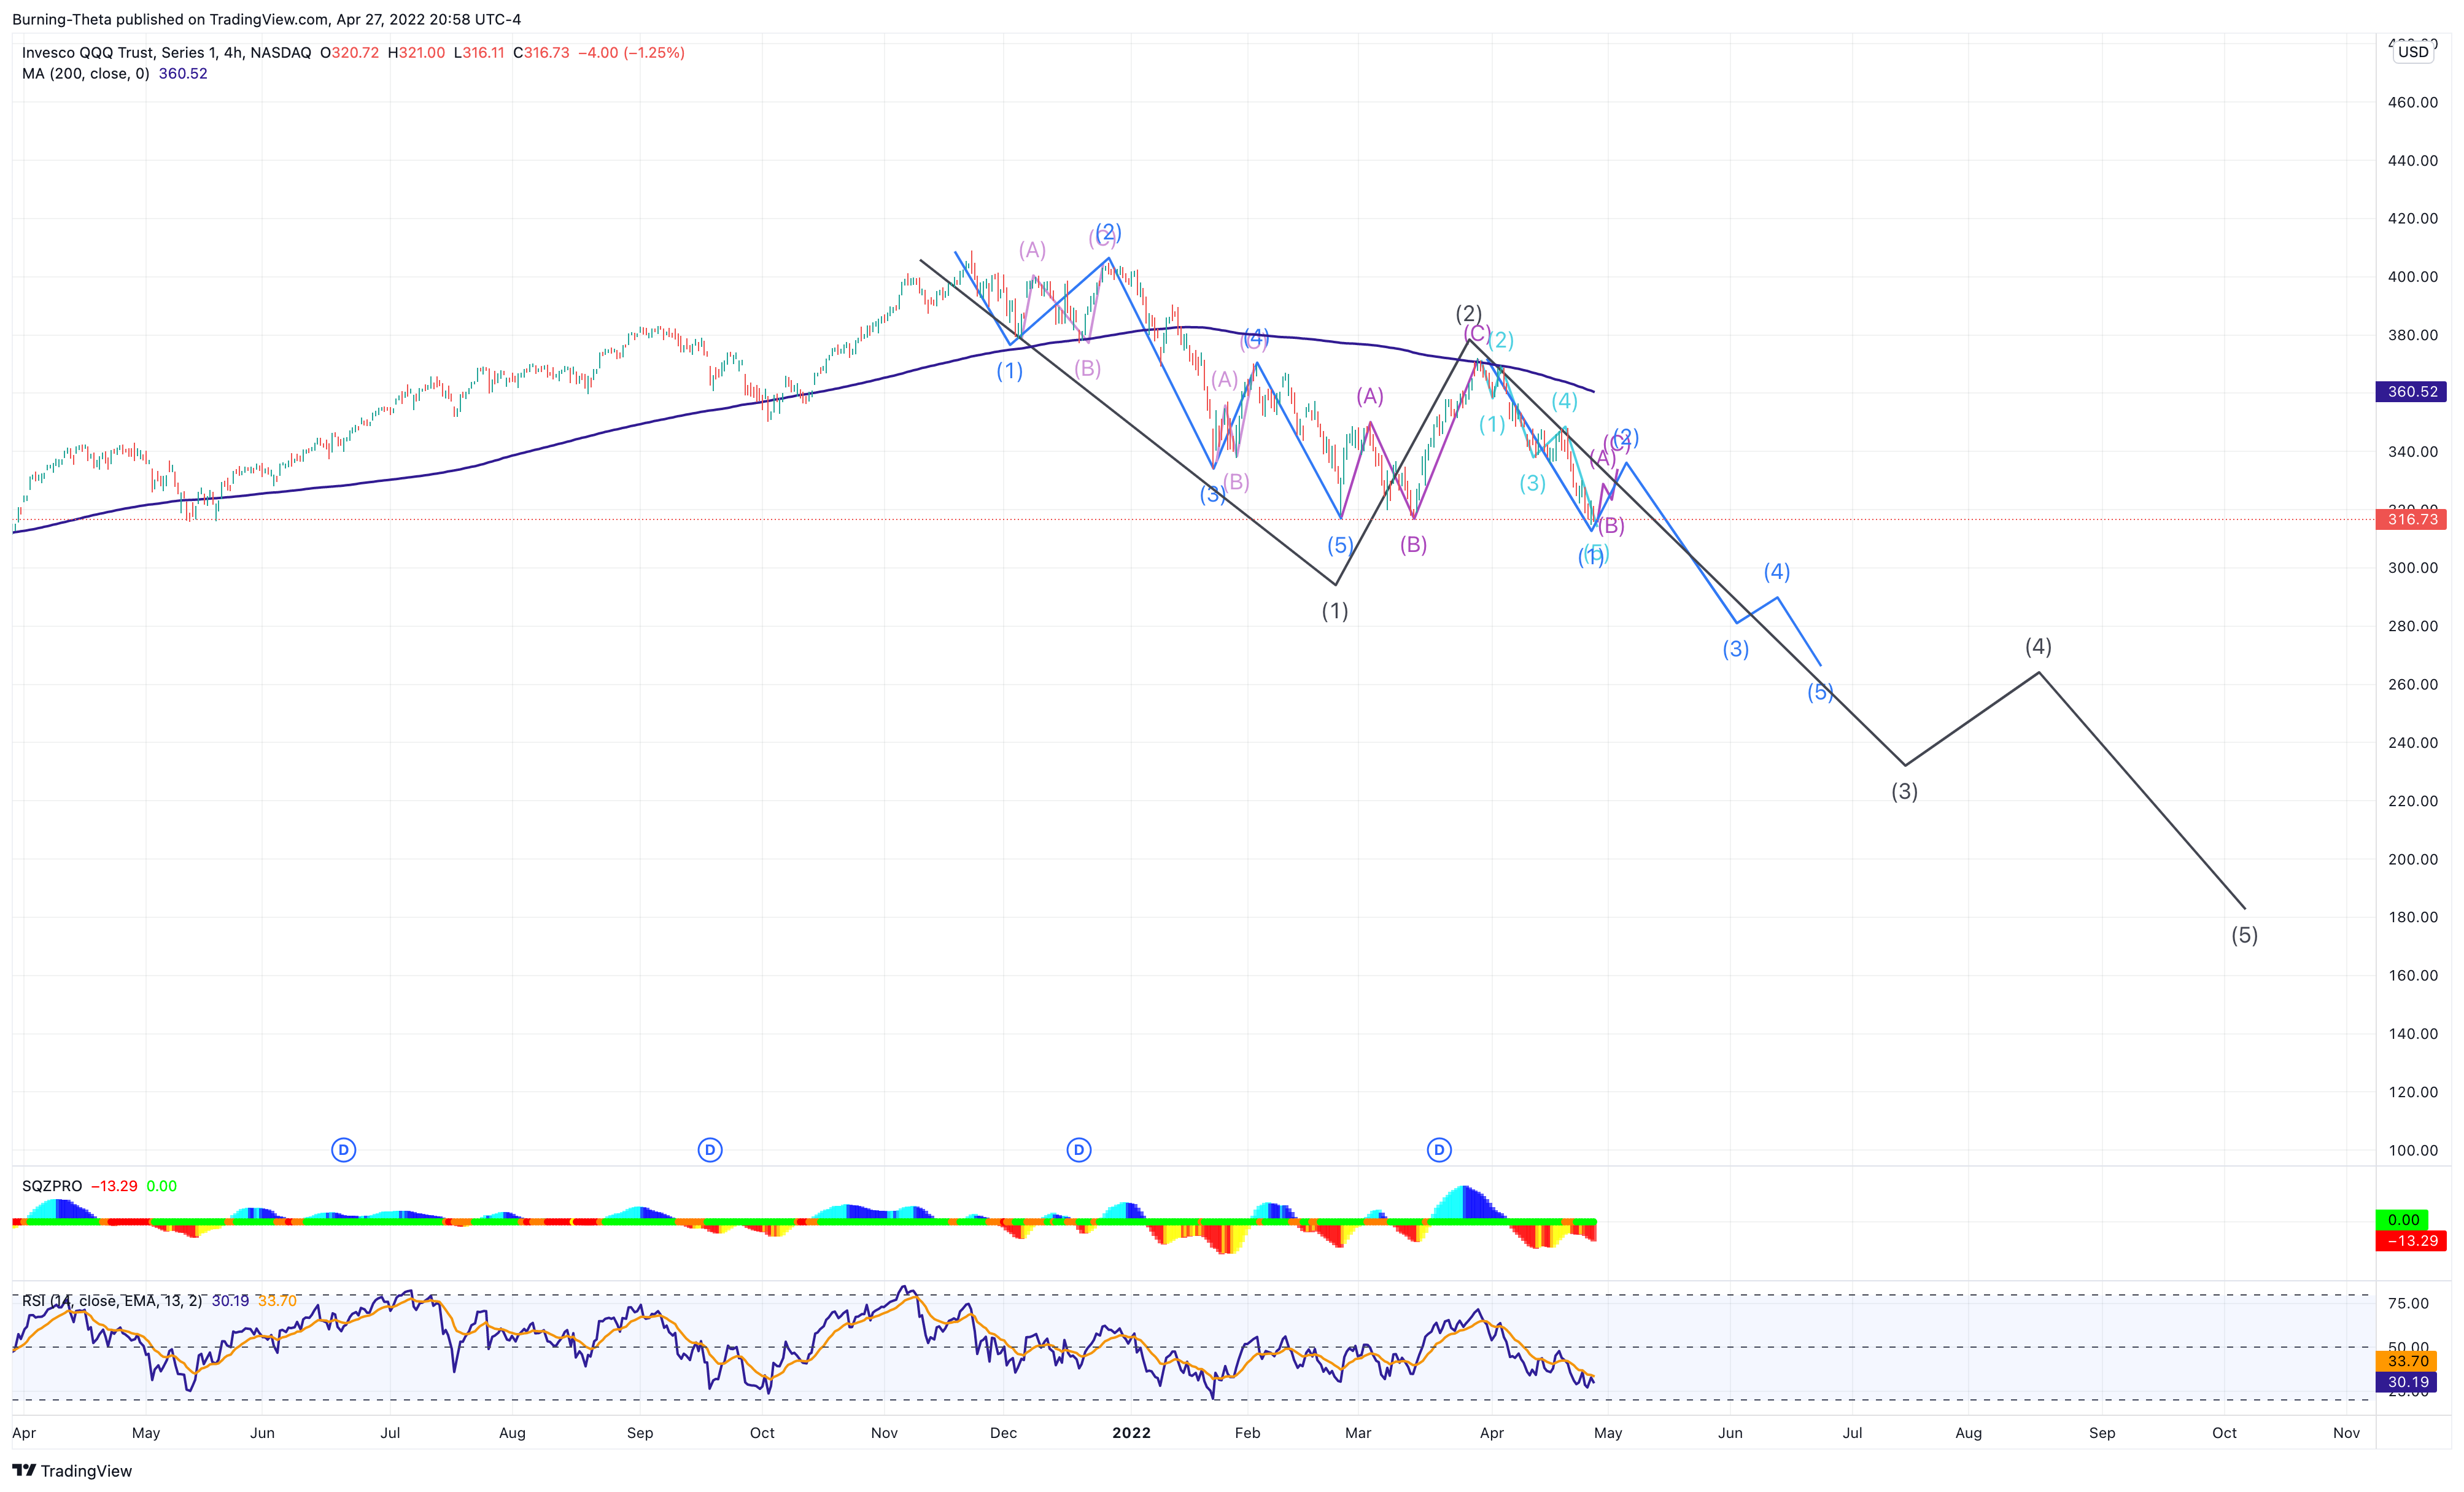Click the dividend marker near mid-December
The height and width of the screenshot is (1492, 2464).
click(1078, 1150)
